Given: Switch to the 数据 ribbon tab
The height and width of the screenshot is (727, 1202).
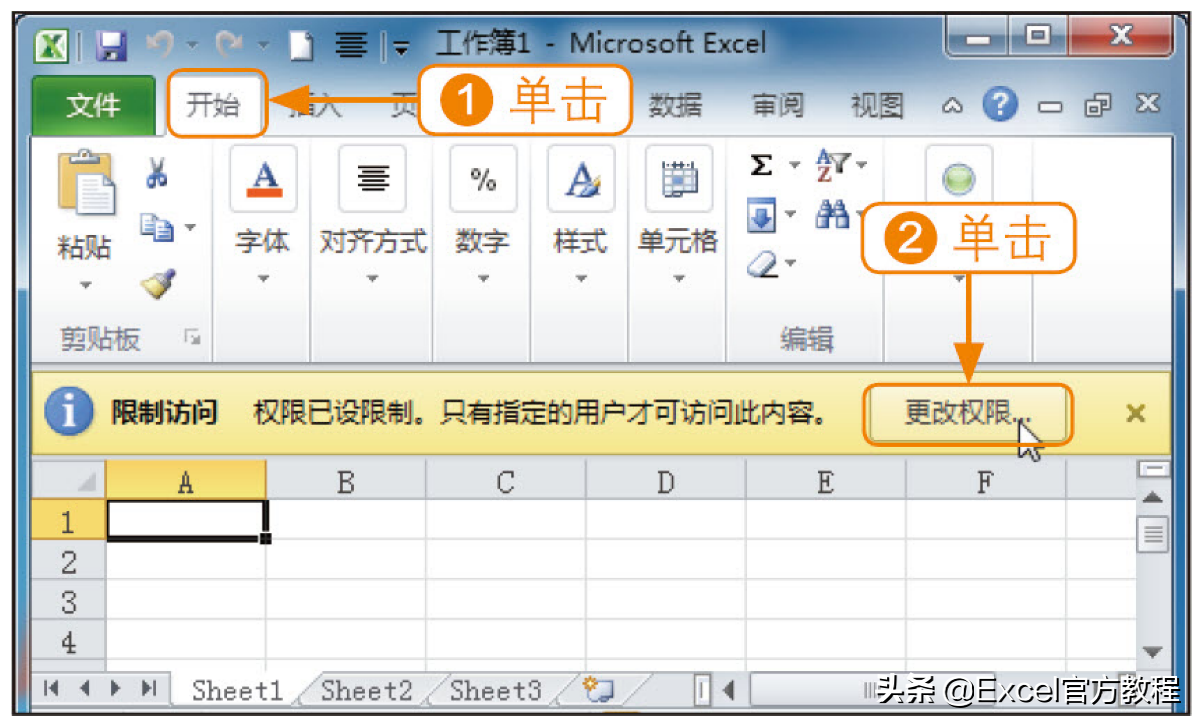Looking at the screenshot, I should (675, 104).
